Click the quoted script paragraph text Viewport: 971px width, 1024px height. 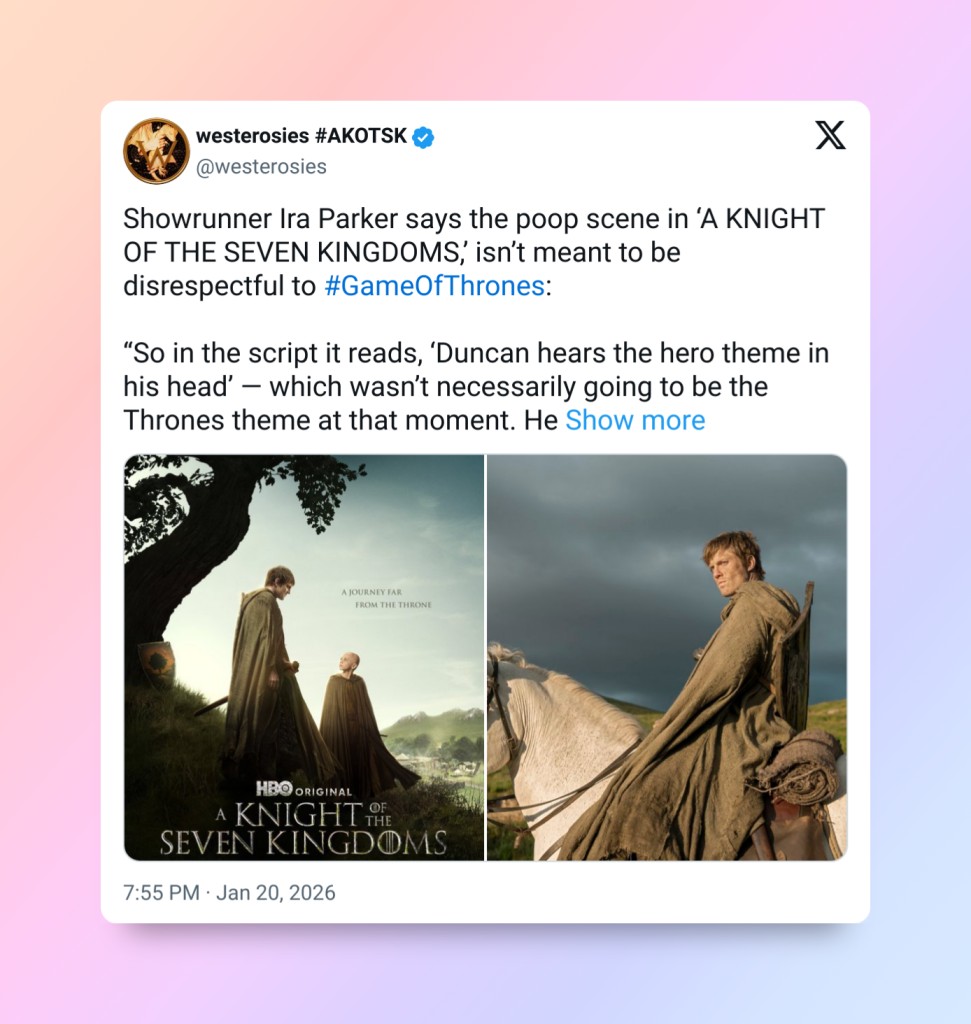(476, 387)
